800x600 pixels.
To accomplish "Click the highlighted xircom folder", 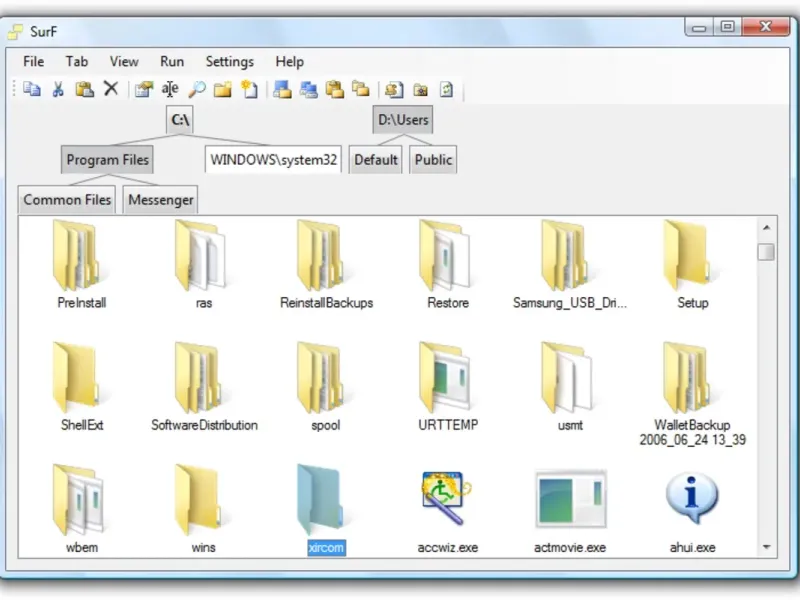I will coord(326,509).
